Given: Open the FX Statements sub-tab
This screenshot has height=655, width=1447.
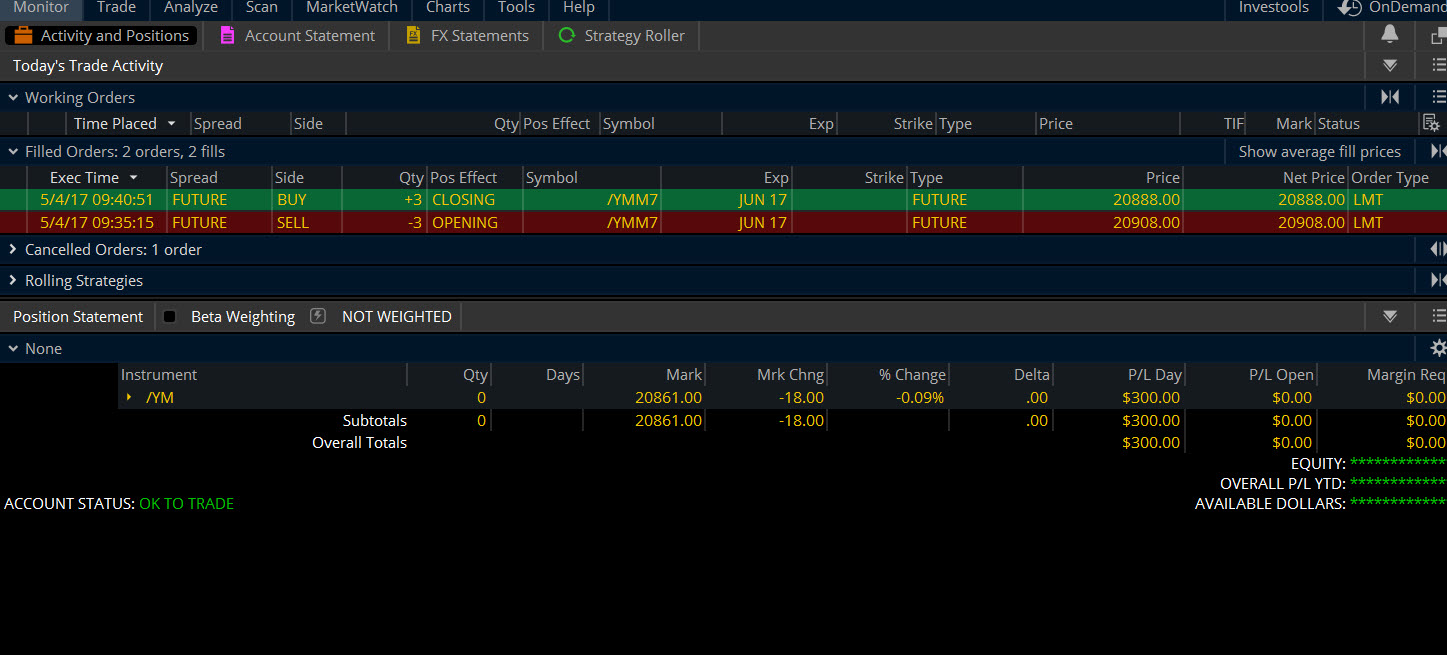Looking at the screenshot, I should click(467, 35).
